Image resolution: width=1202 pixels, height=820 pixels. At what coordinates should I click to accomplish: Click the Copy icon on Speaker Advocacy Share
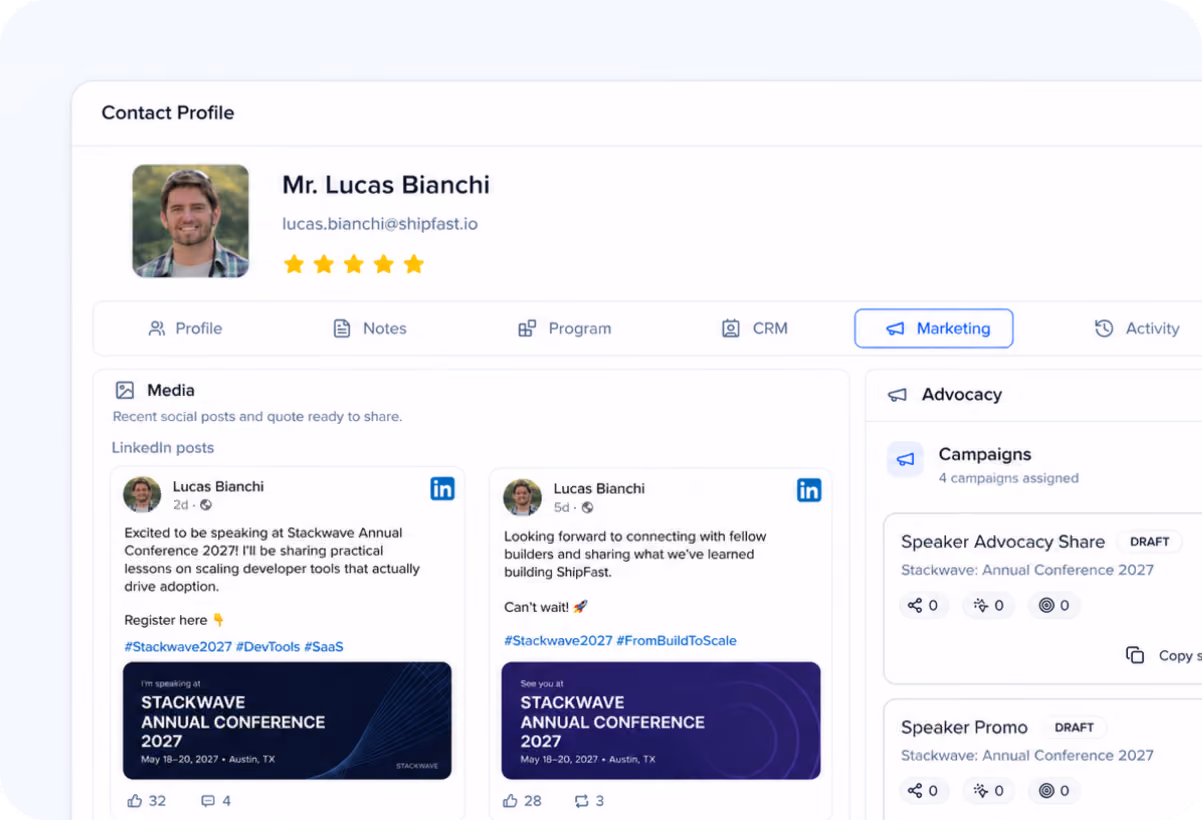point(1135,655)
